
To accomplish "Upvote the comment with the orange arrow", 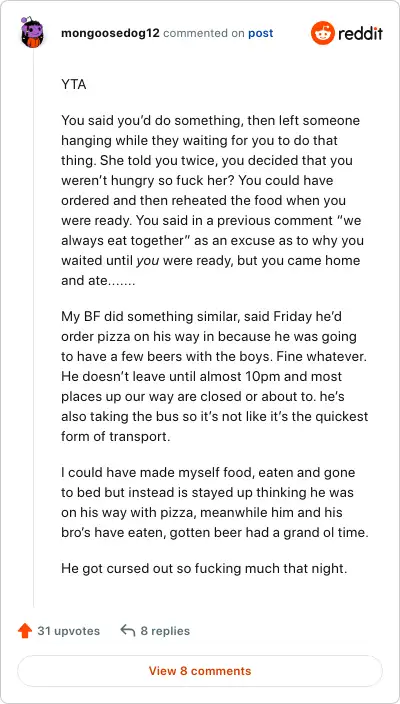I will tap(25, 631).
